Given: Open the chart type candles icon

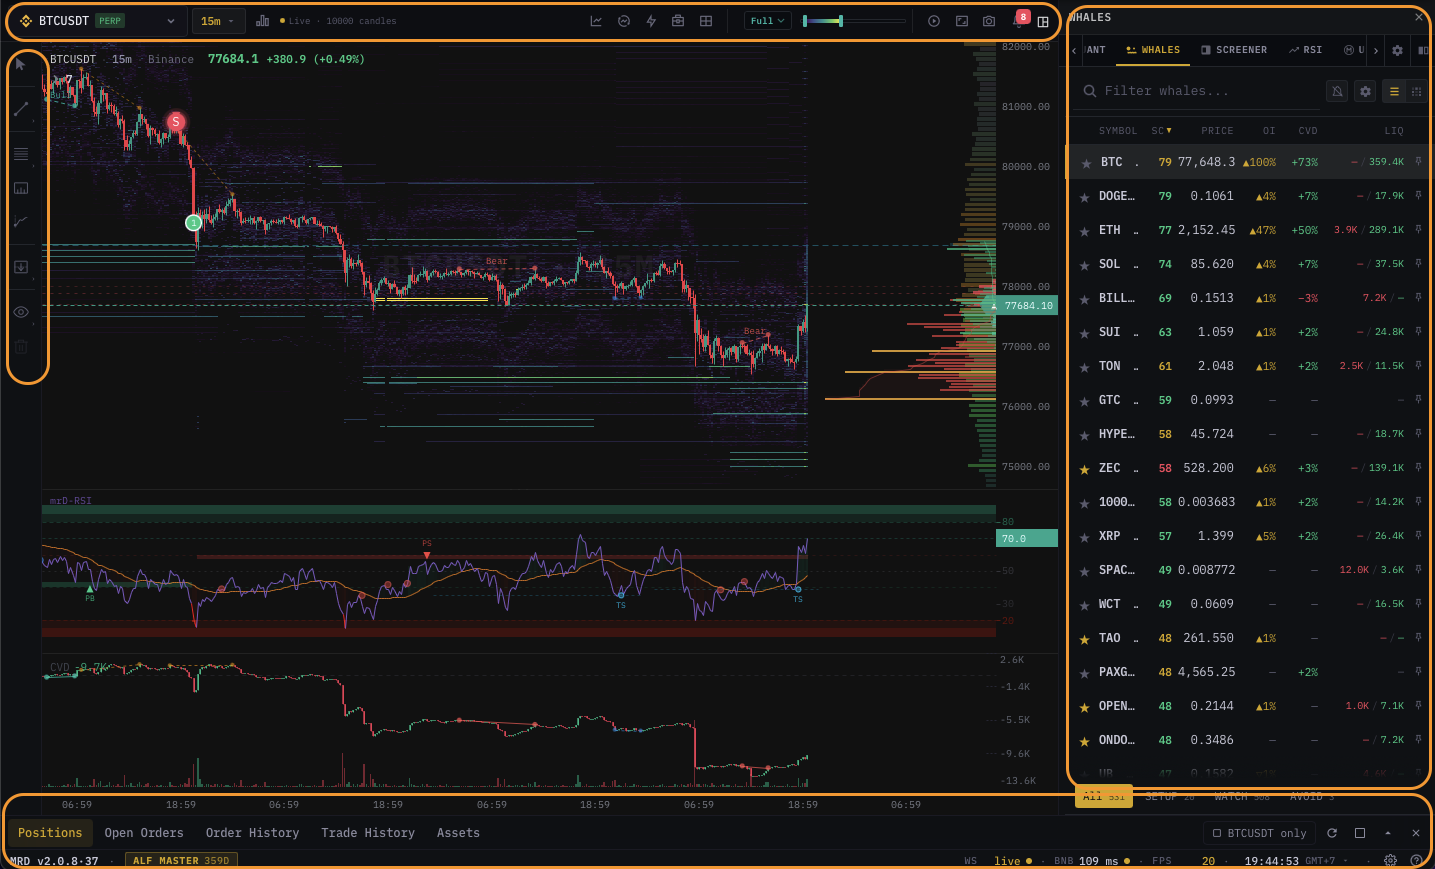Looking at the screenshot, I should [x=262, y=21].
